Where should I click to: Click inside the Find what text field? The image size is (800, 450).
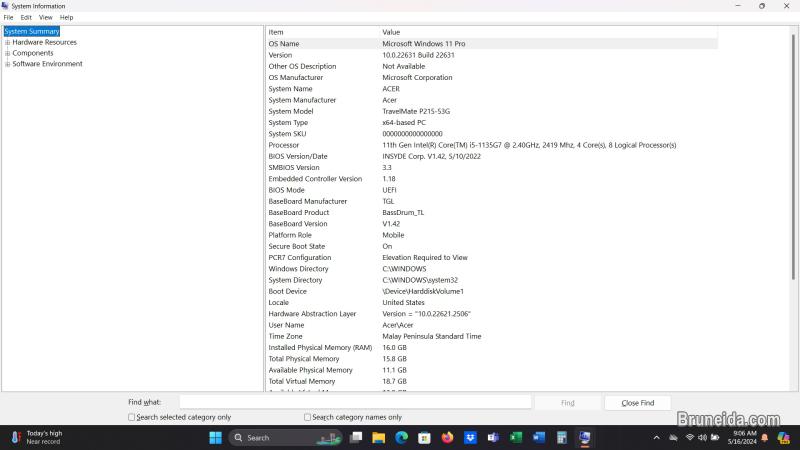349,402
